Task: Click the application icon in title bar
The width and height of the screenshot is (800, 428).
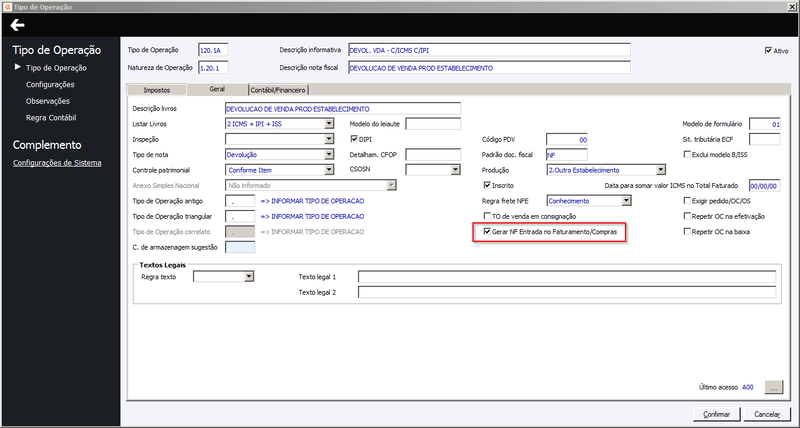Action: pos(7,7)
